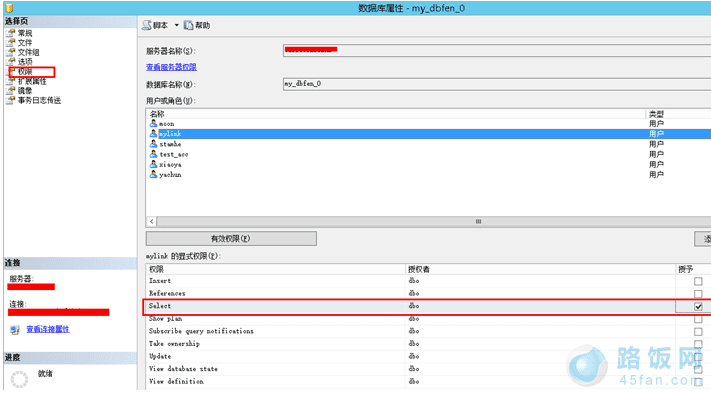Click the connection properties icon
The width and height of the screenshot is (711, 393).
point(15,330)
